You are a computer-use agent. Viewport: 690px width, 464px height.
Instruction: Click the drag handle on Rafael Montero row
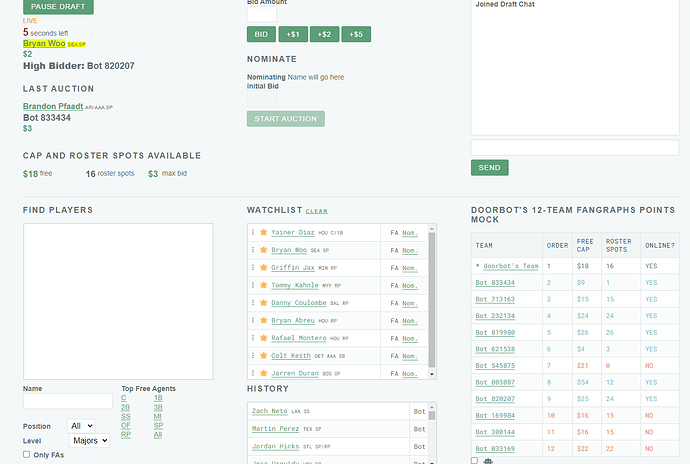[253, 338]
